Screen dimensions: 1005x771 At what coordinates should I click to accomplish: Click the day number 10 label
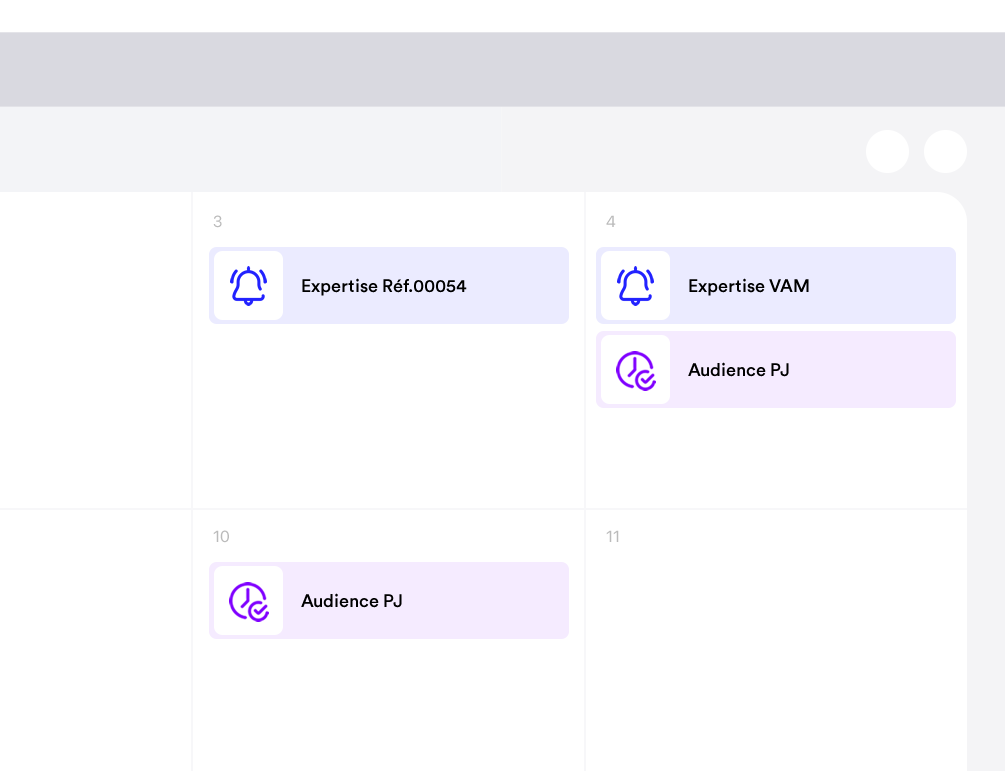point(221,537)
